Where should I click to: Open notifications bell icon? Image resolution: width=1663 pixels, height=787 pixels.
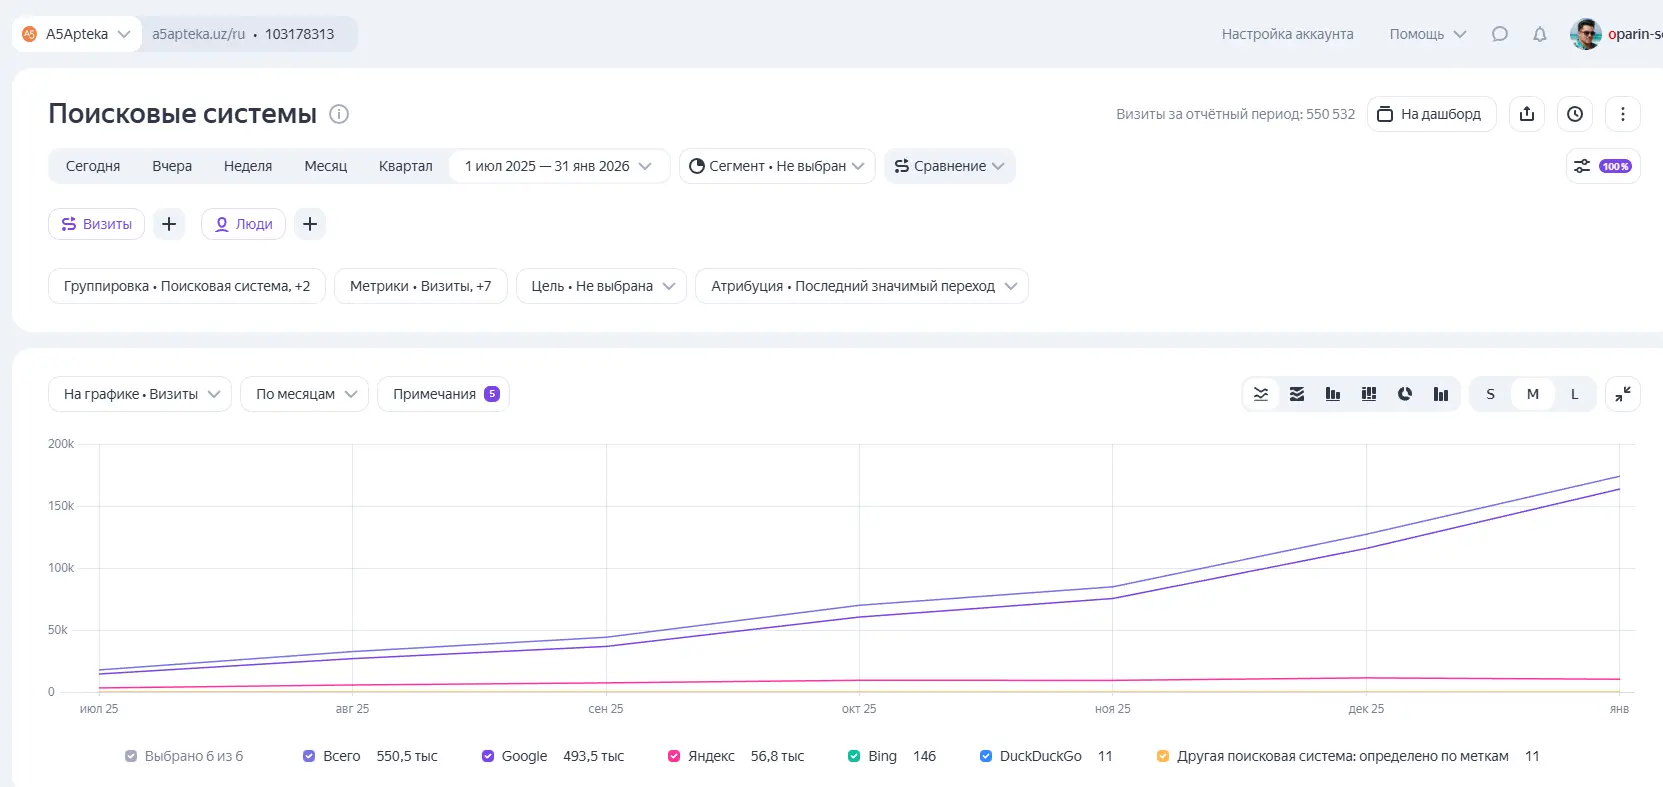[1539, 34]
